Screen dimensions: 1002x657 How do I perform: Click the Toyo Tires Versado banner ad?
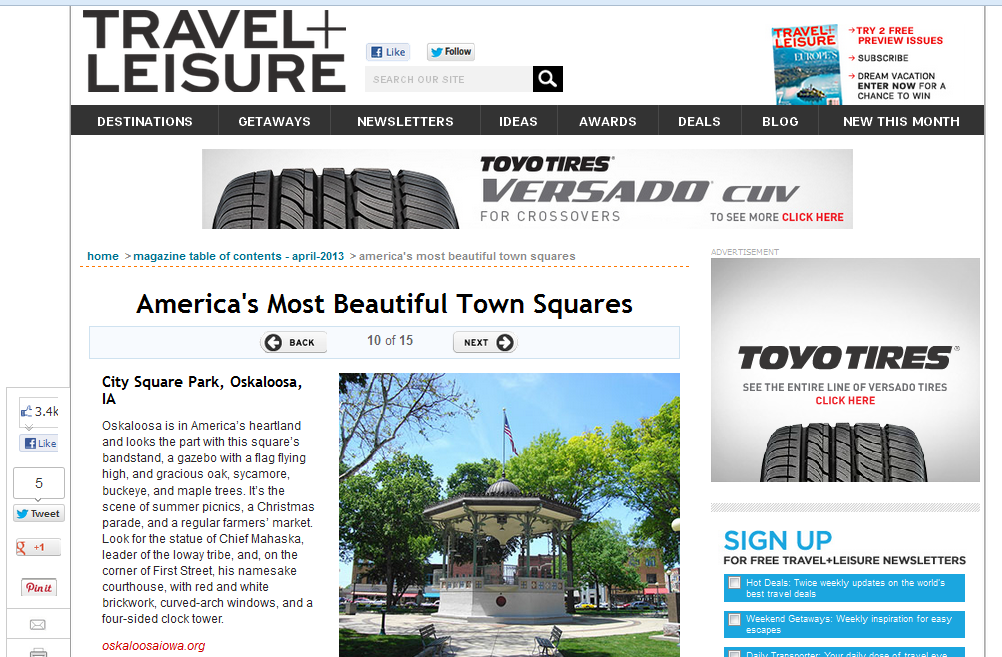click(x=527, y=189)
